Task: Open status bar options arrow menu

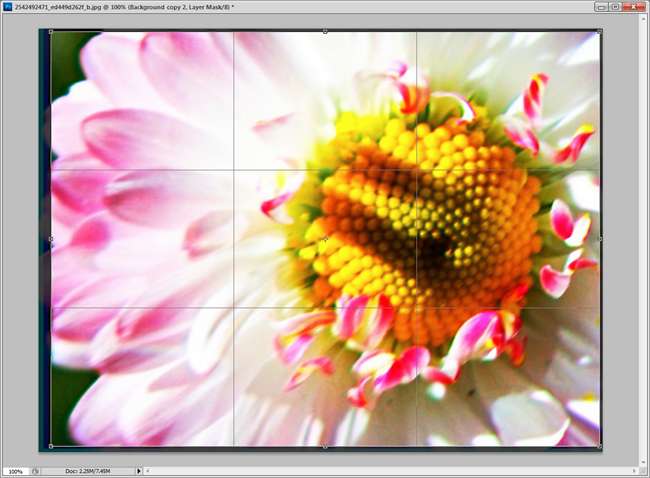Action: 139,471
